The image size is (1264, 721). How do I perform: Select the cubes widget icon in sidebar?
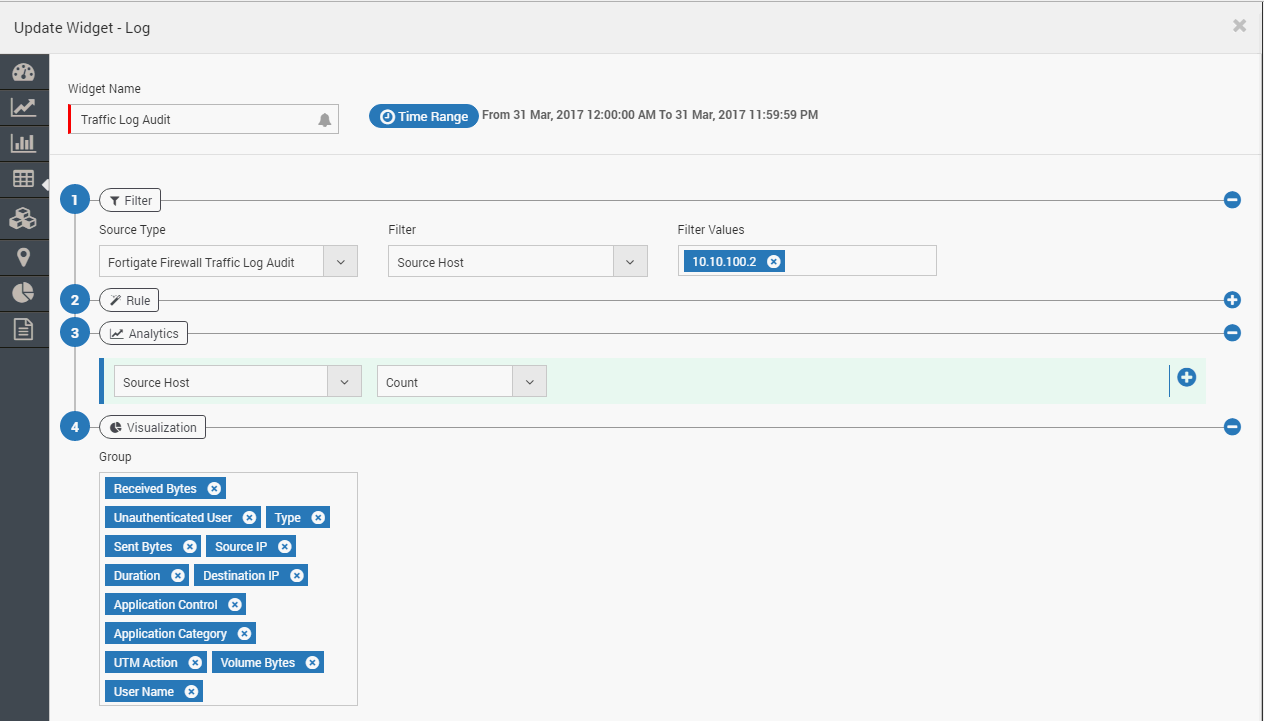coord(24,219)
